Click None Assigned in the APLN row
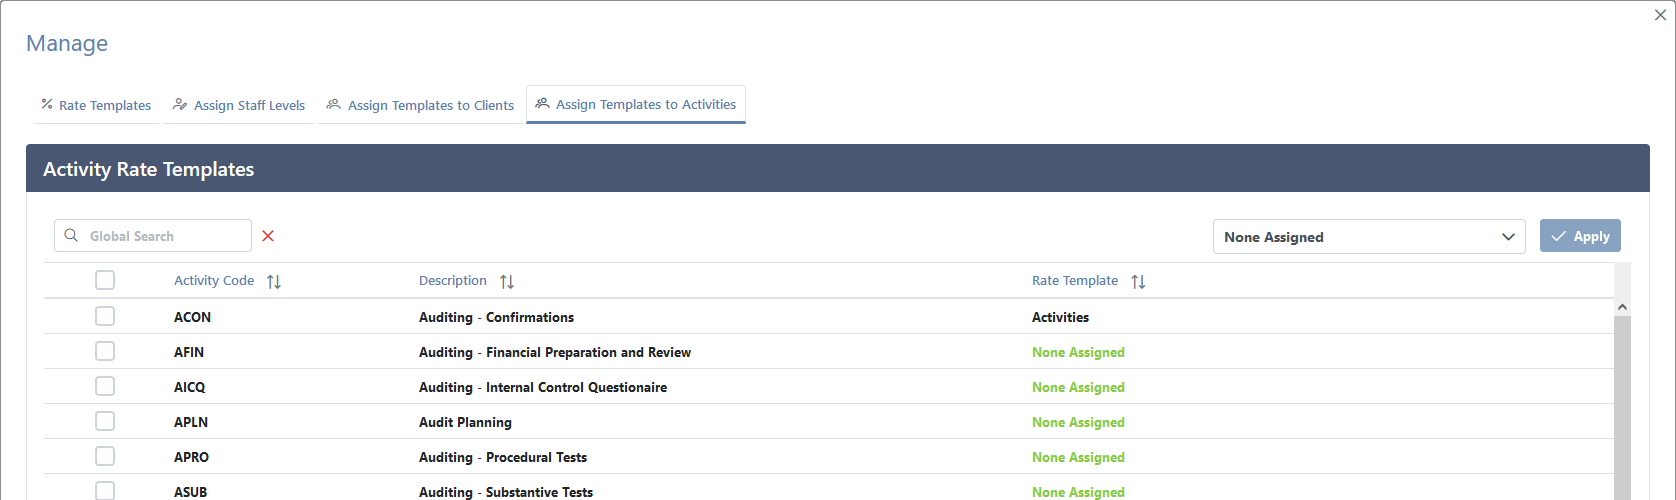Viewport: 1676px width, 500px height. point(1078,422)
